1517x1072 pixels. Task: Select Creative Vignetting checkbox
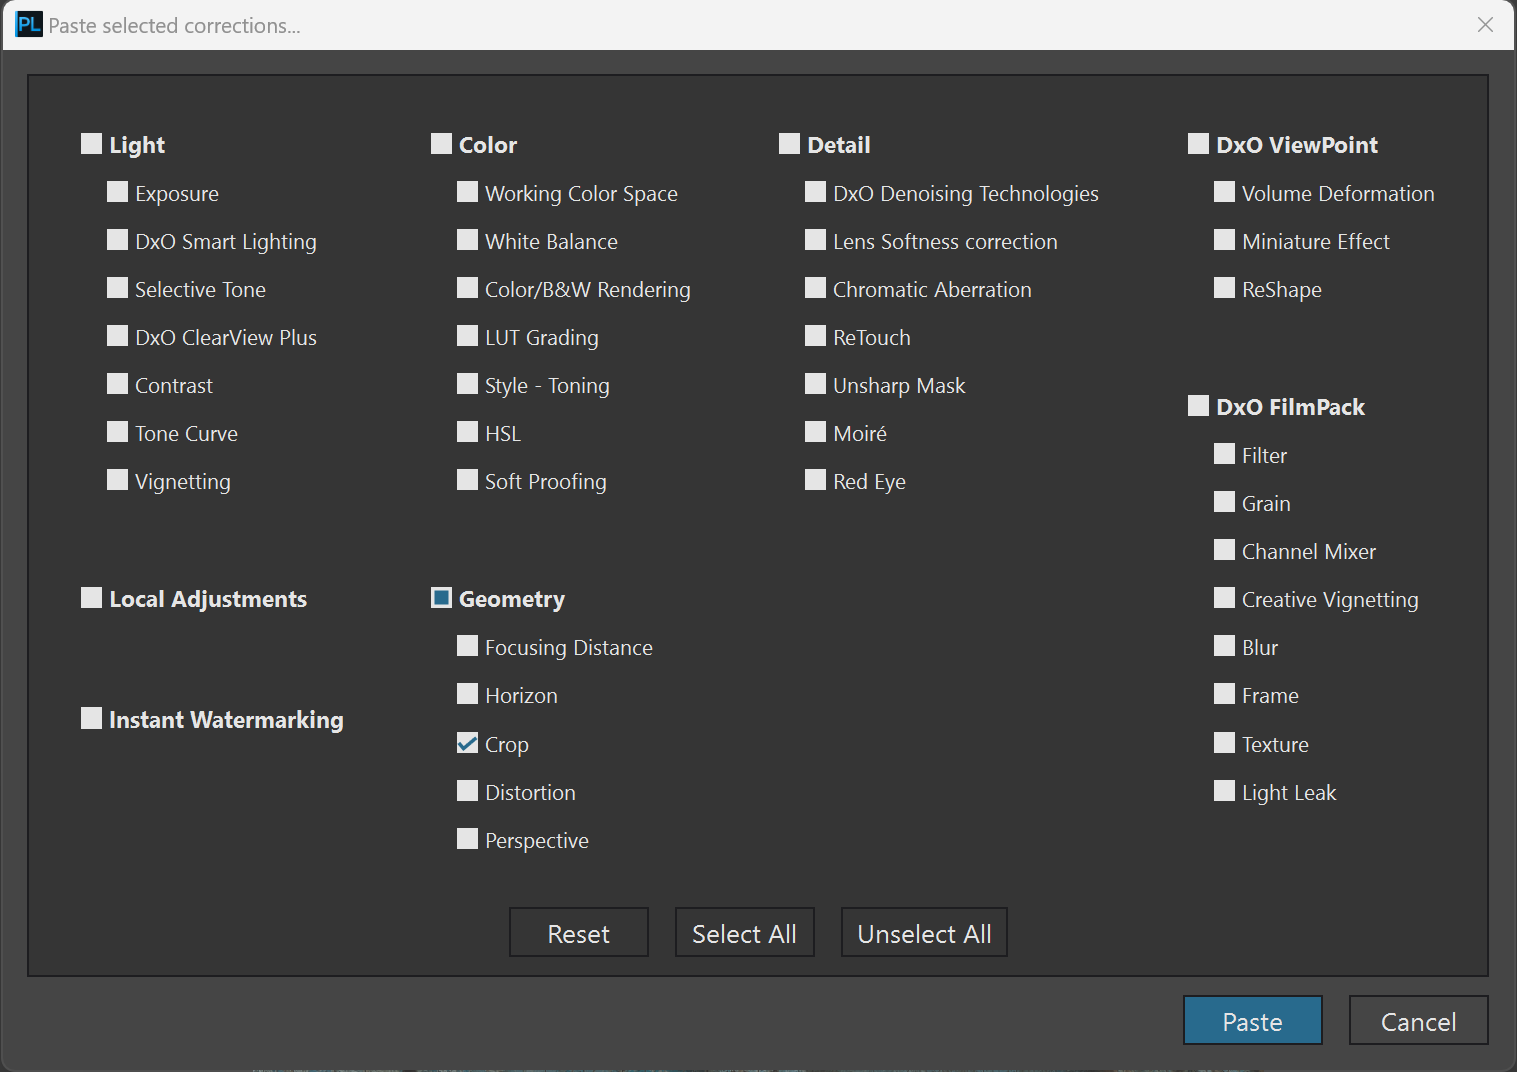click(1224, 598)
